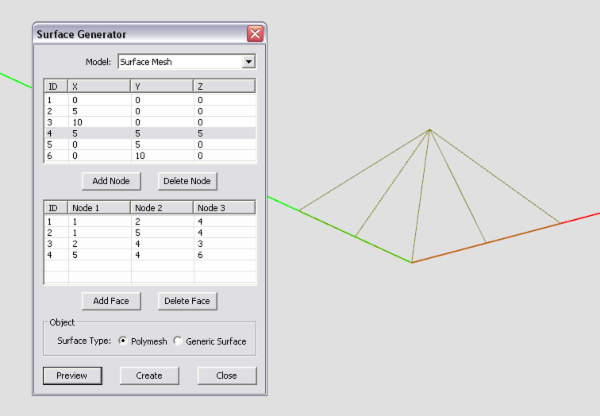Click Node 3 value 3 of face 3
The image size is (600, 416).
point(200,244)
